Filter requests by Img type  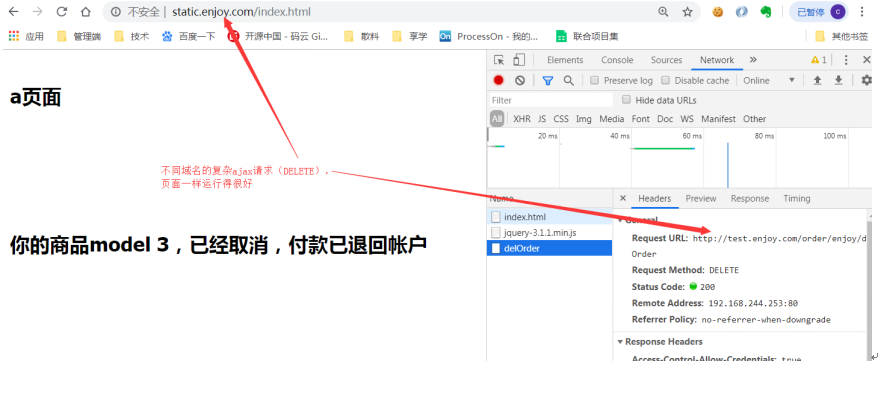click(584, 118)
